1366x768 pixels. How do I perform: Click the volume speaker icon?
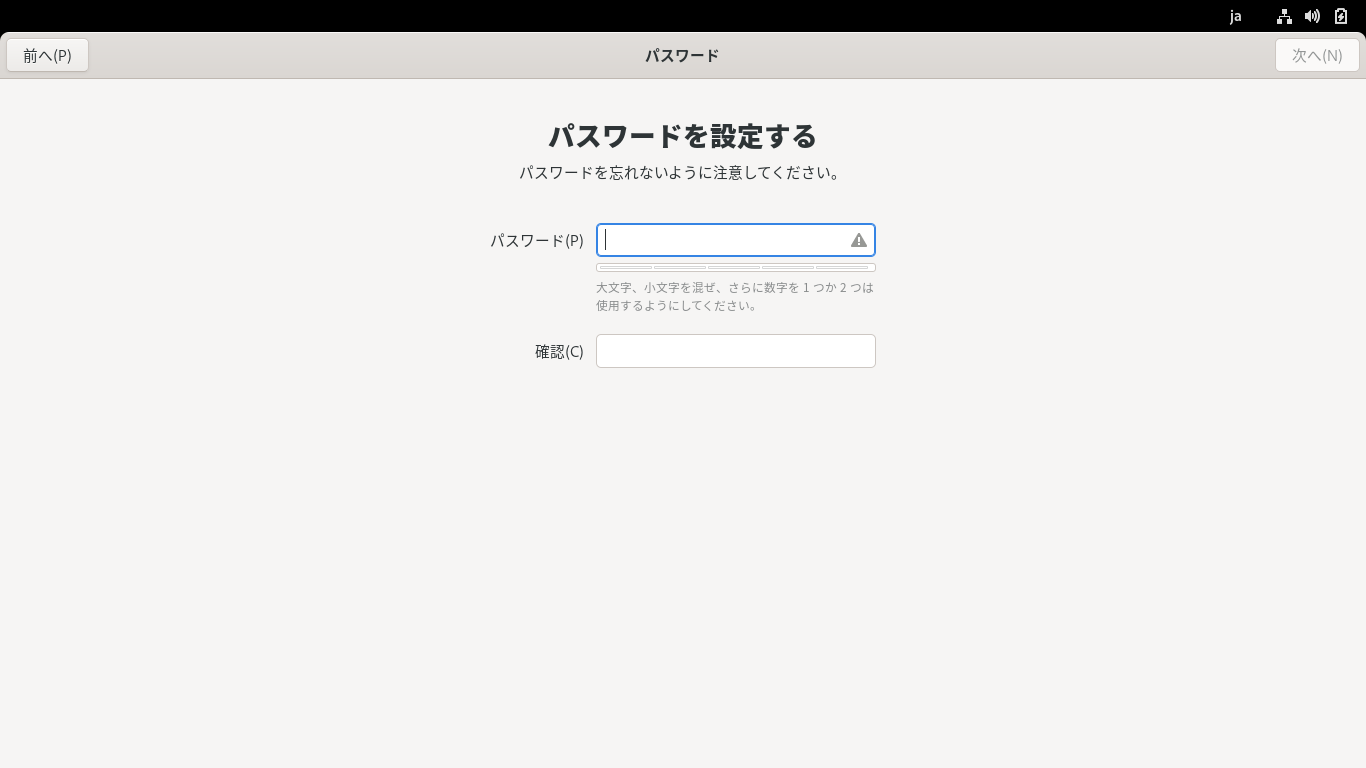click(x=1313, y=16)
